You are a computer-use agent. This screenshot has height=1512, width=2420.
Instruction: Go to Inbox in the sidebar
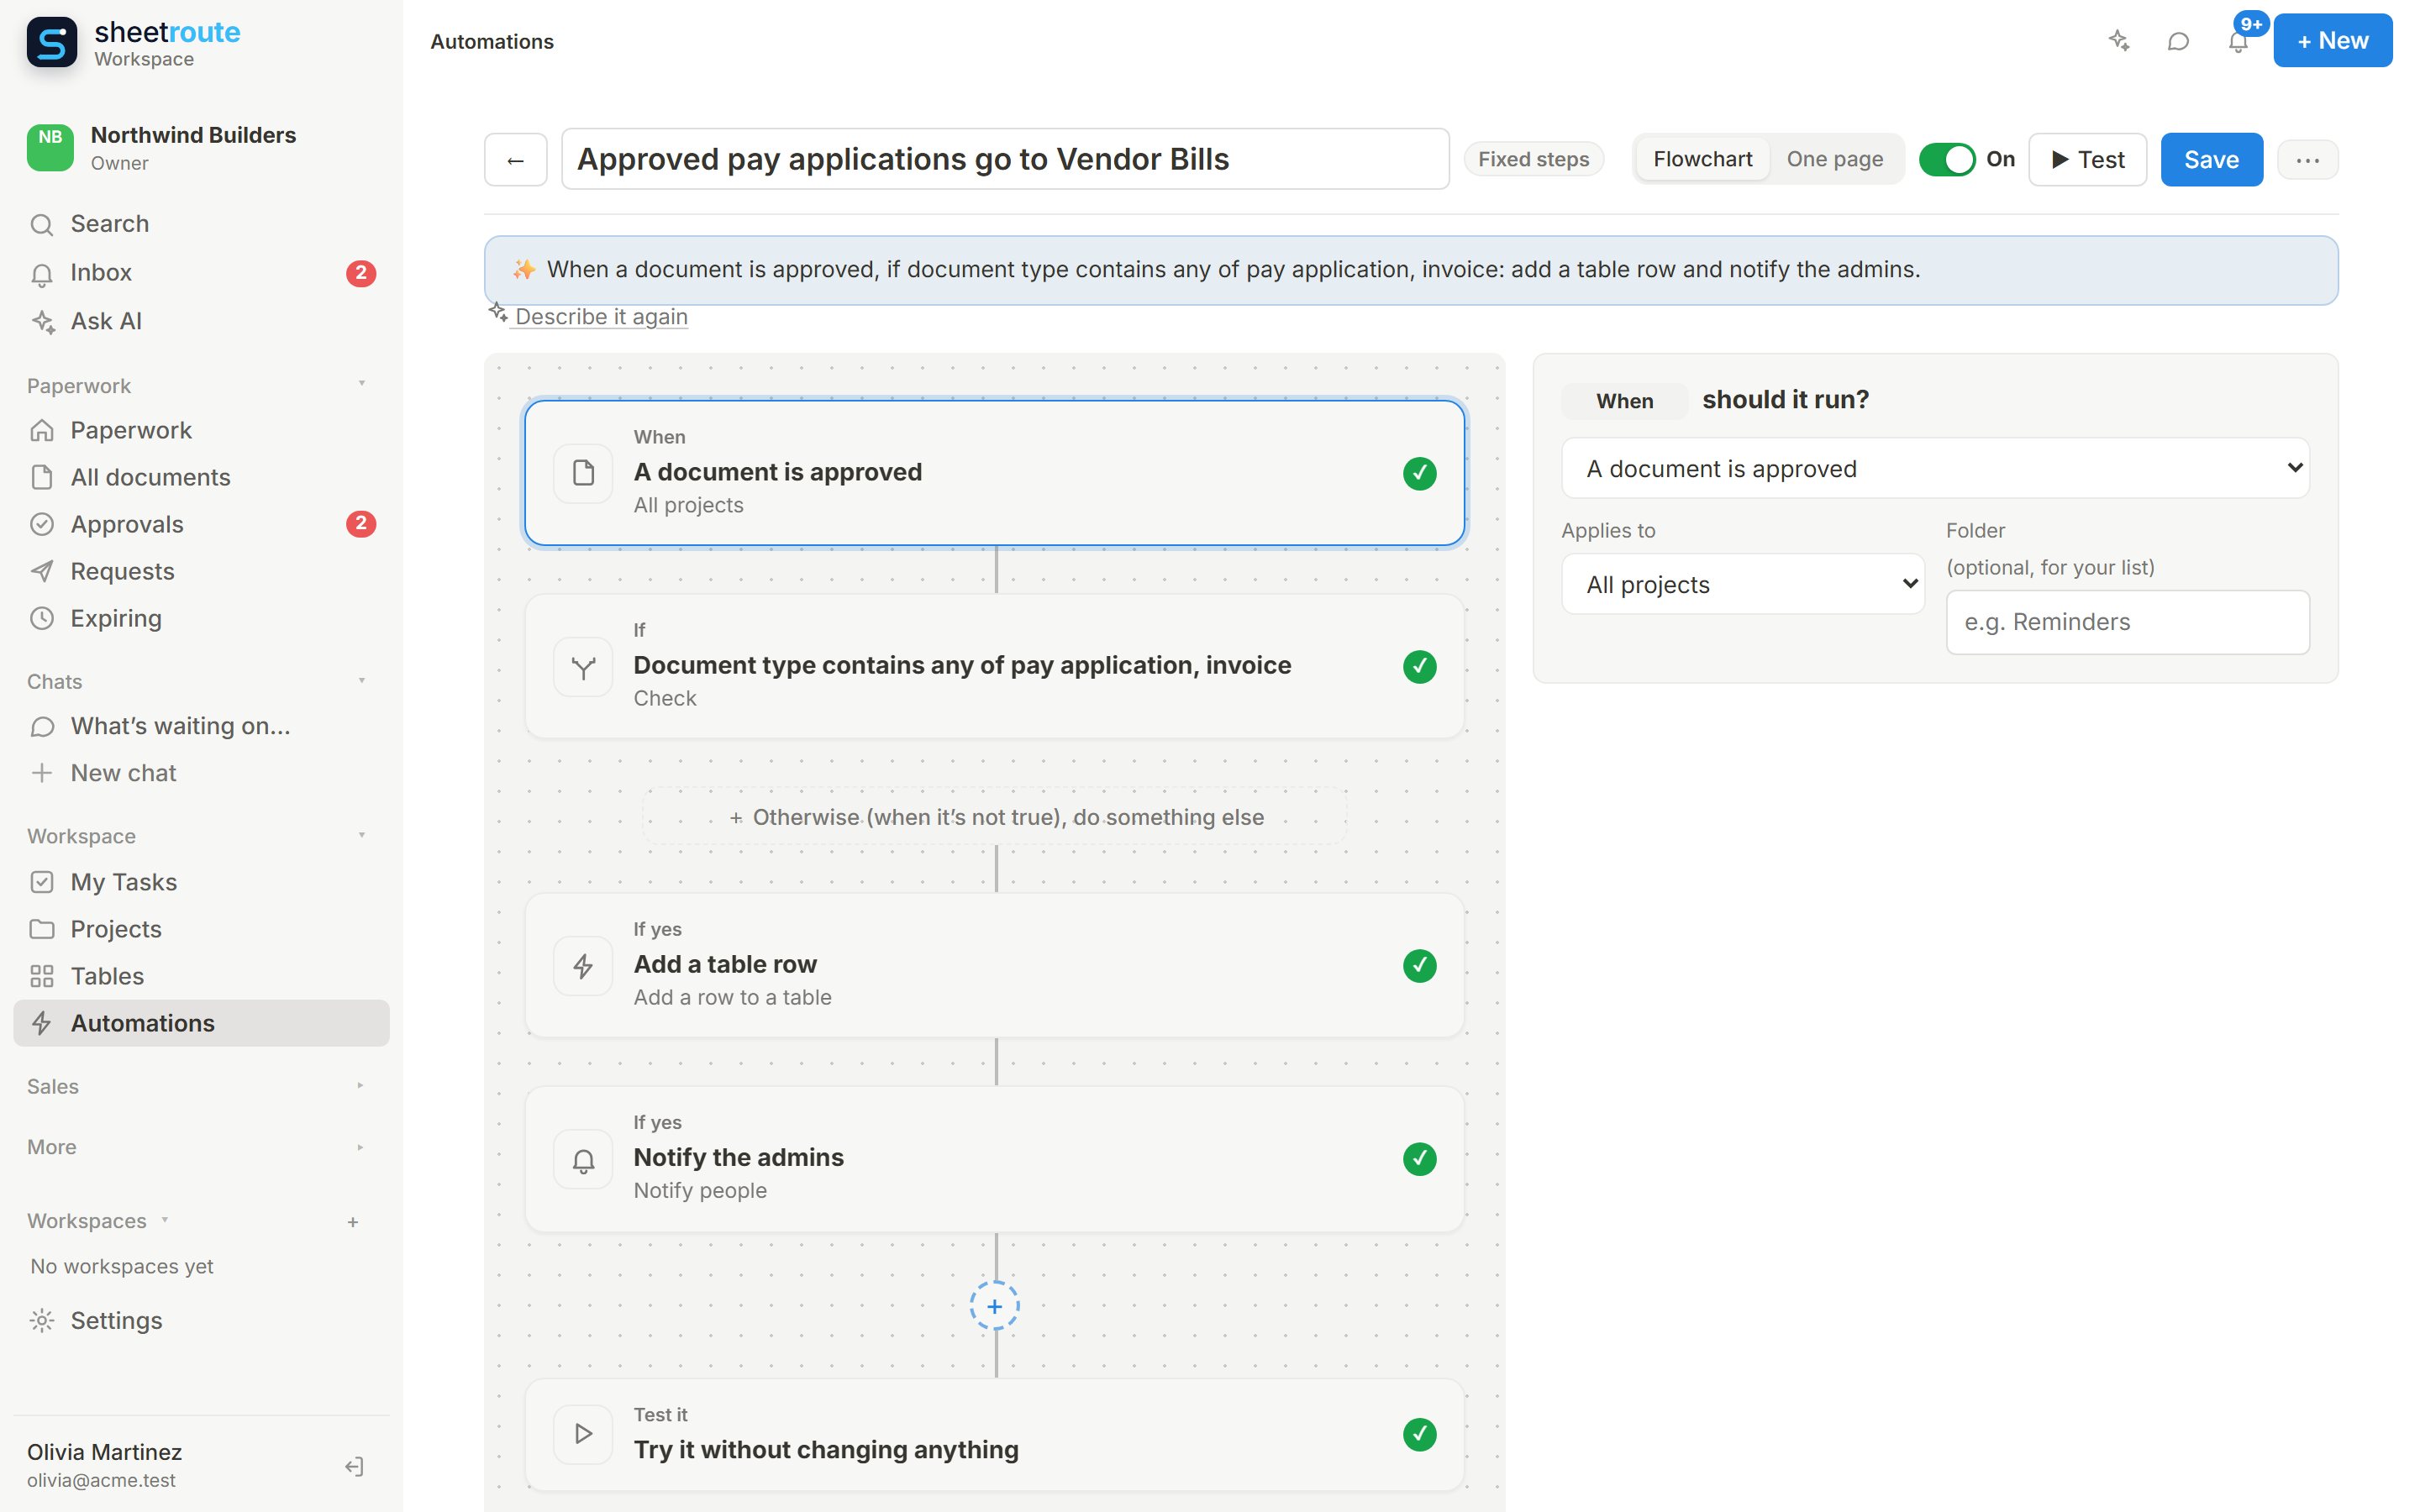click(x=201, y=273)
